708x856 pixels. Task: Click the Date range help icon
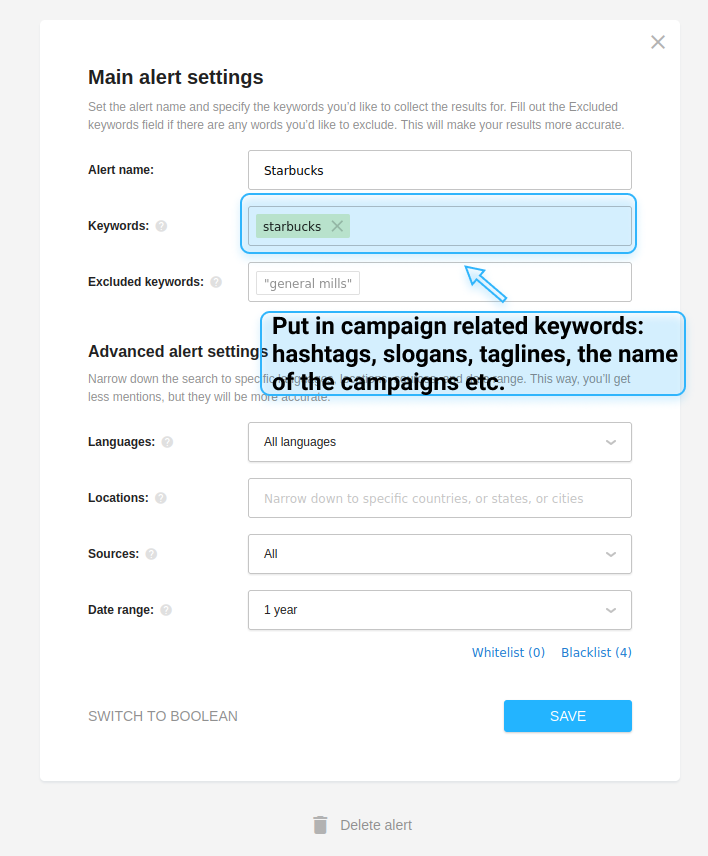166,610
